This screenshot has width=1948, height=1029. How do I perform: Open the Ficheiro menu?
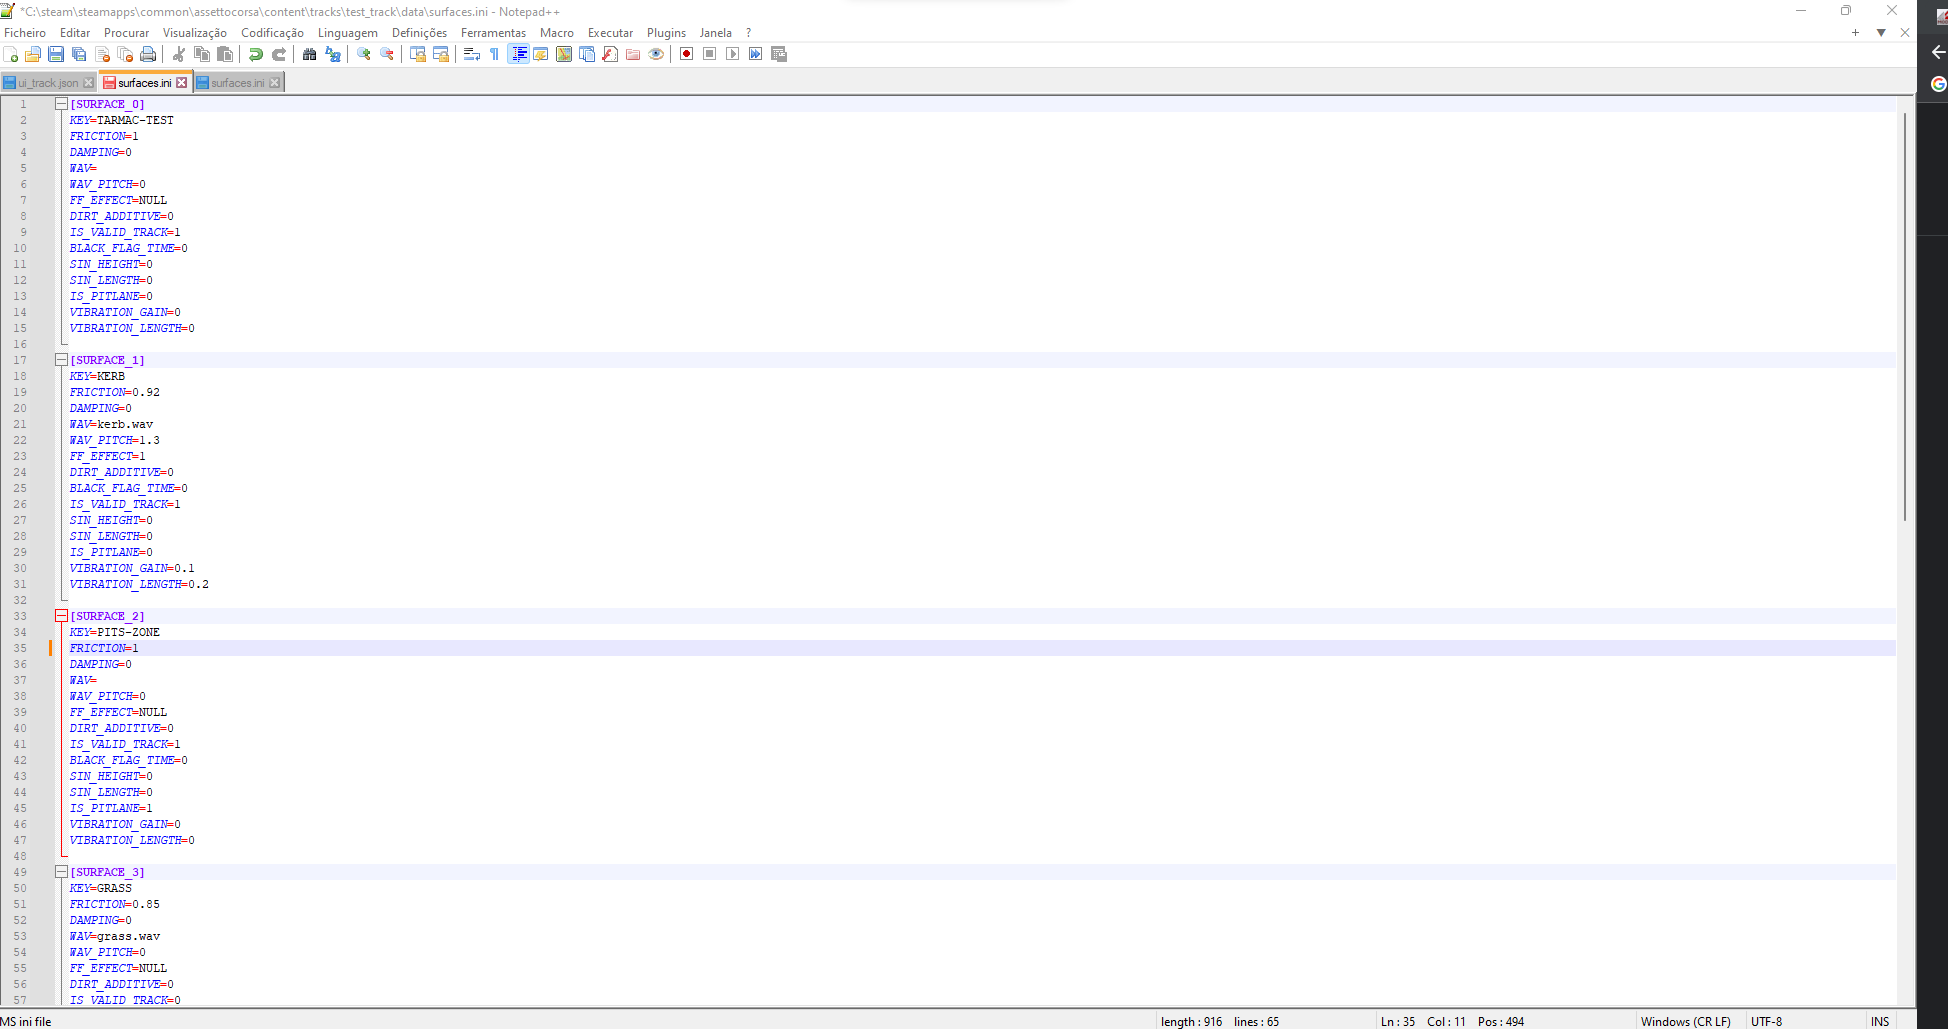click(x=25, y=33)
